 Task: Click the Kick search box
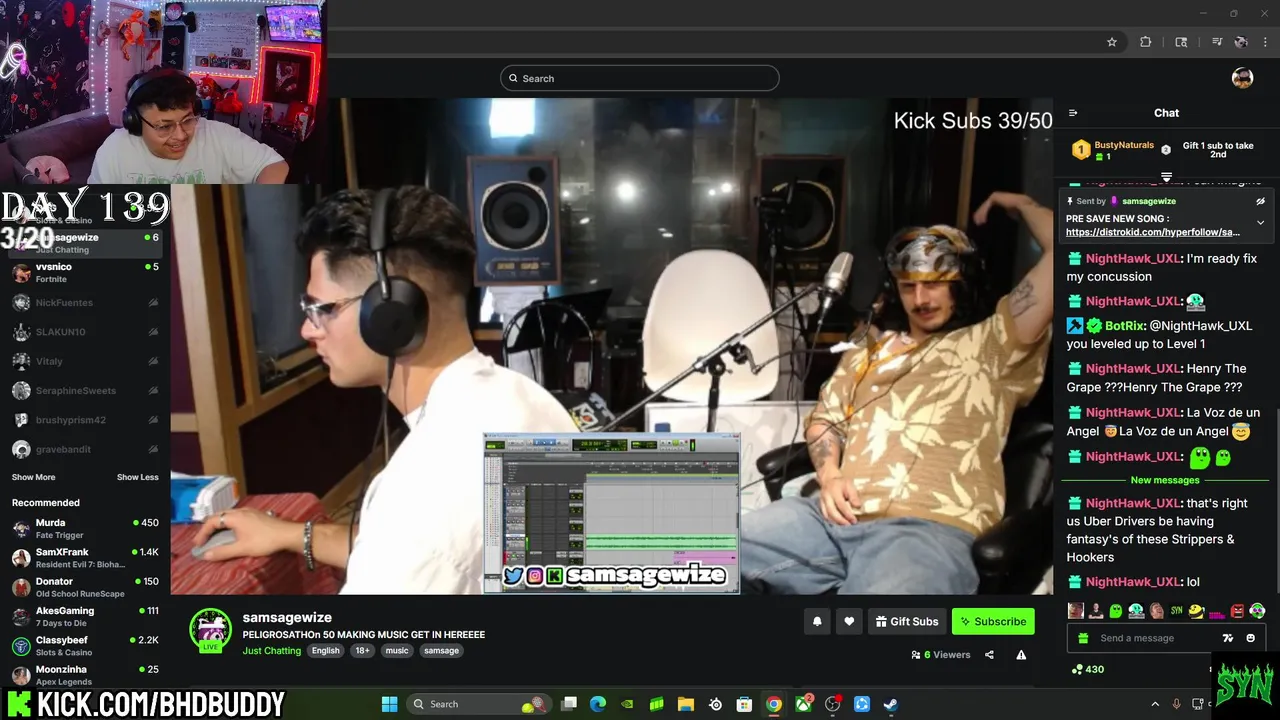pos(640,78)
